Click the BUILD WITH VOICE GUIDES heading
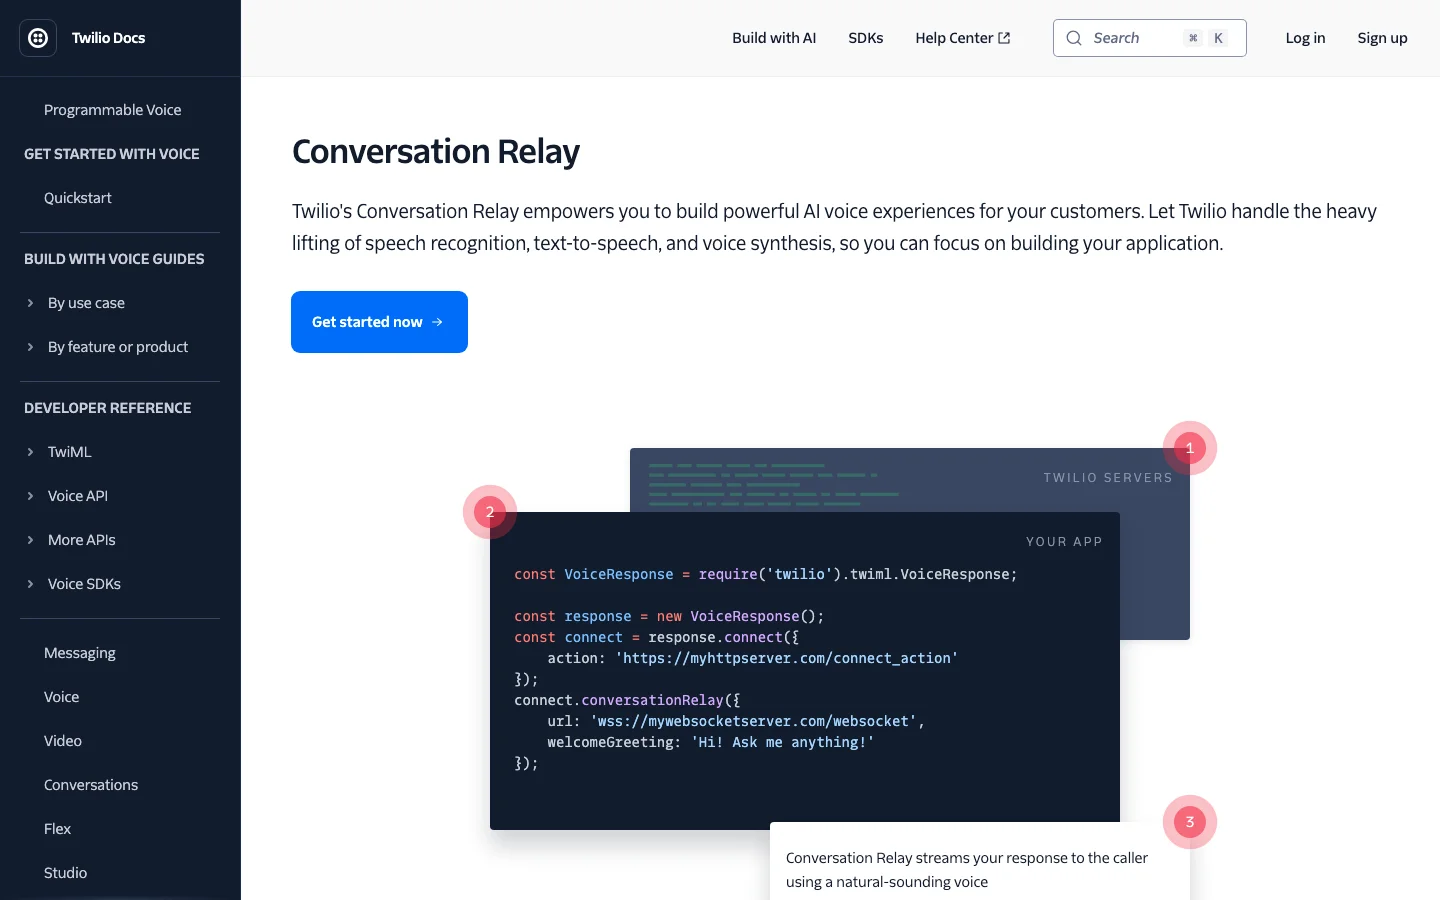Image resolution: width=1440 pixels, height=900 pixels. click(x=114, y=259)
